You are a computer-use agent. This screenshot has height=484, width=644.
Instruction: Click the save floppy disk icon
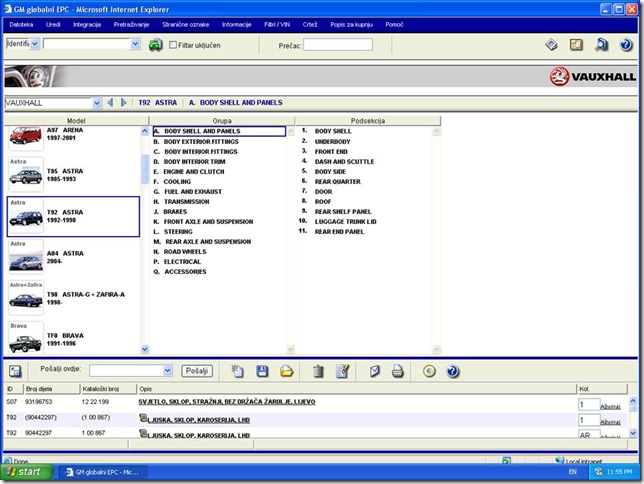(x=262, y=371)
